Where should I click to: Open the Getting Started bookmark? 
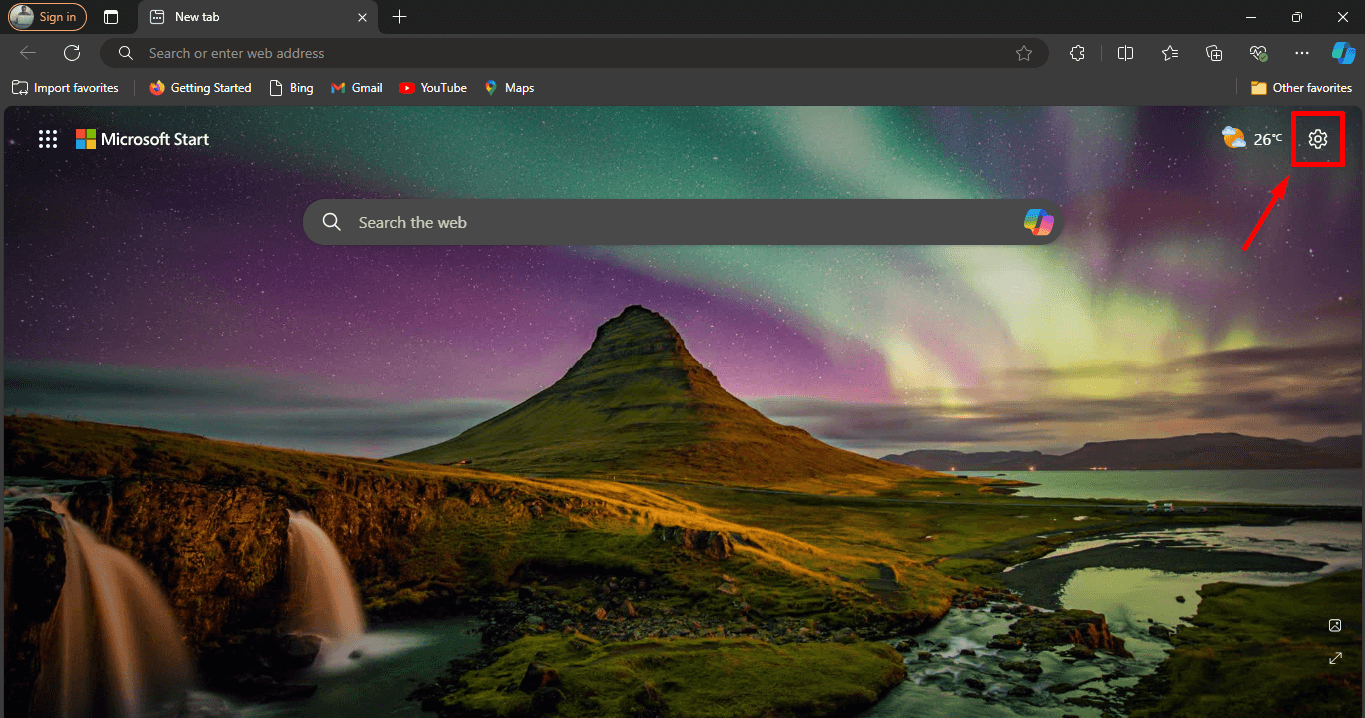pos(200,88)
